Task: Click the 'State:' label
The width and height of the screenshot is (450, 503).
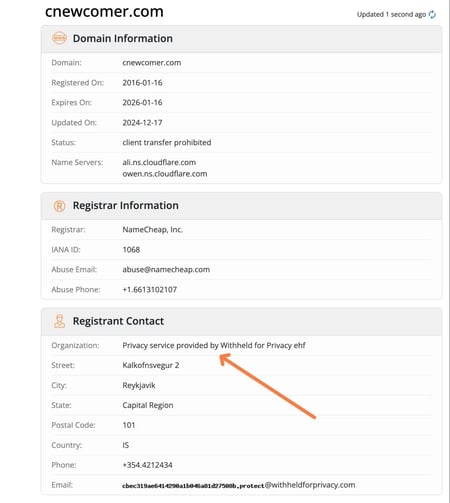Action: (61, 405)
